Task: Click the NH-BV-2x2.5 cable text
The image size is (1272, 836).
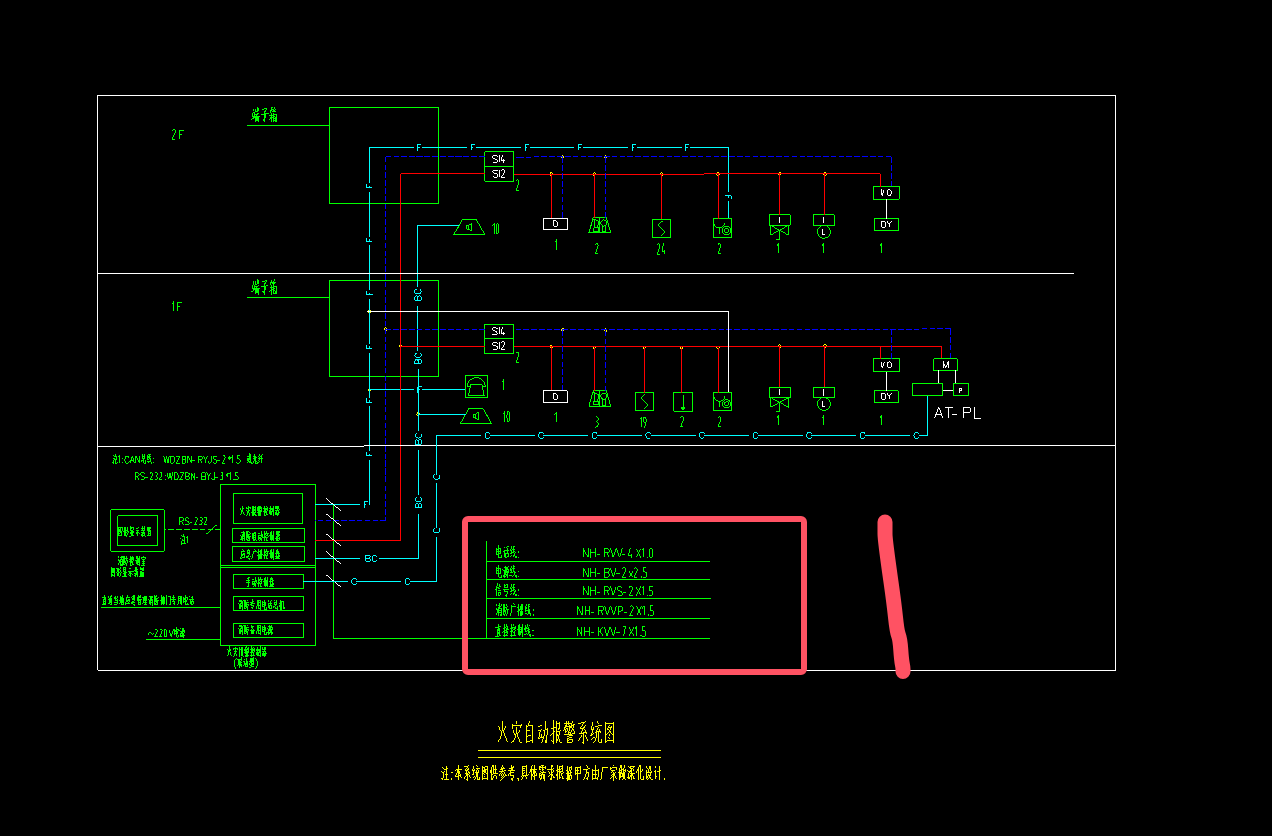Action: pyautogui.click(x=615, y=573)
